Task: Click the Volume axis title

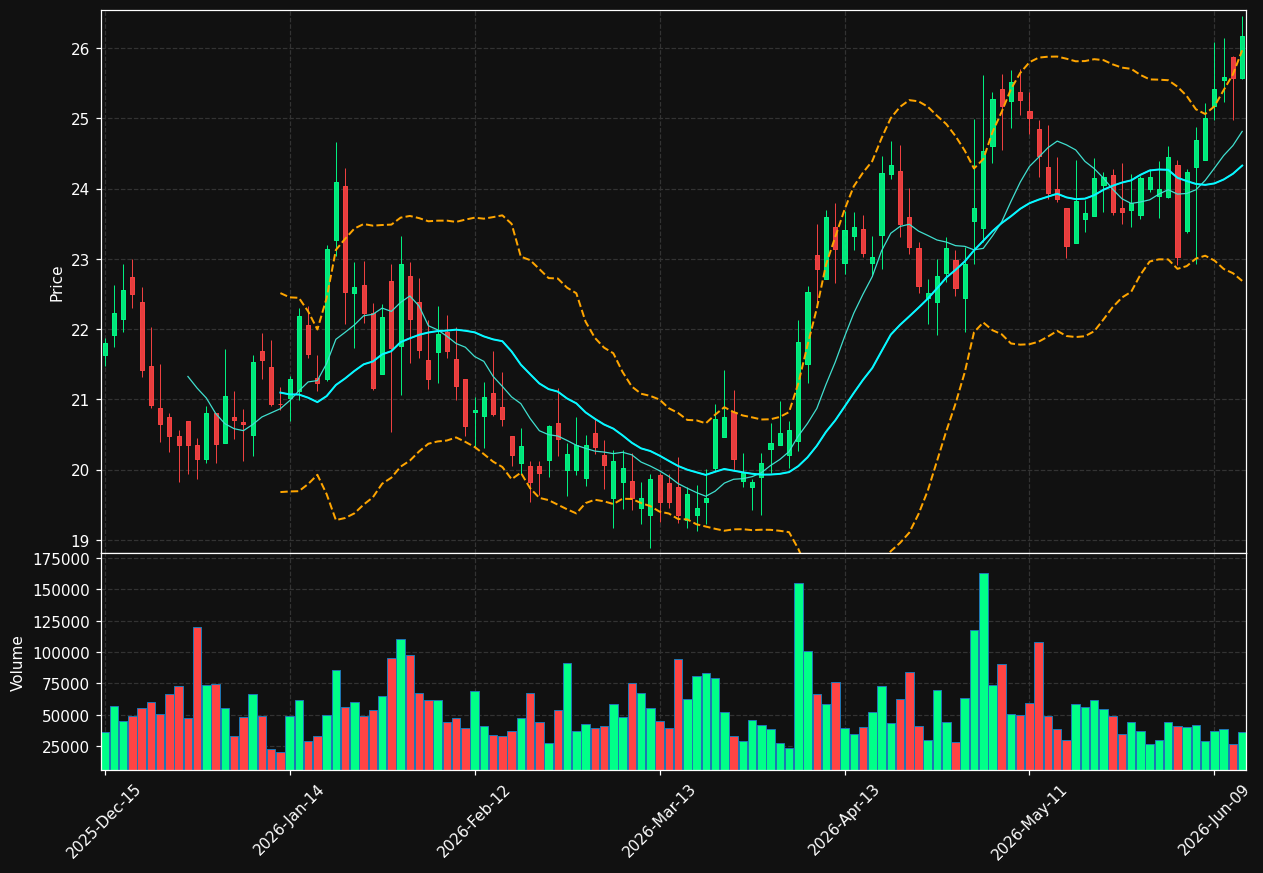Action: 17,662
